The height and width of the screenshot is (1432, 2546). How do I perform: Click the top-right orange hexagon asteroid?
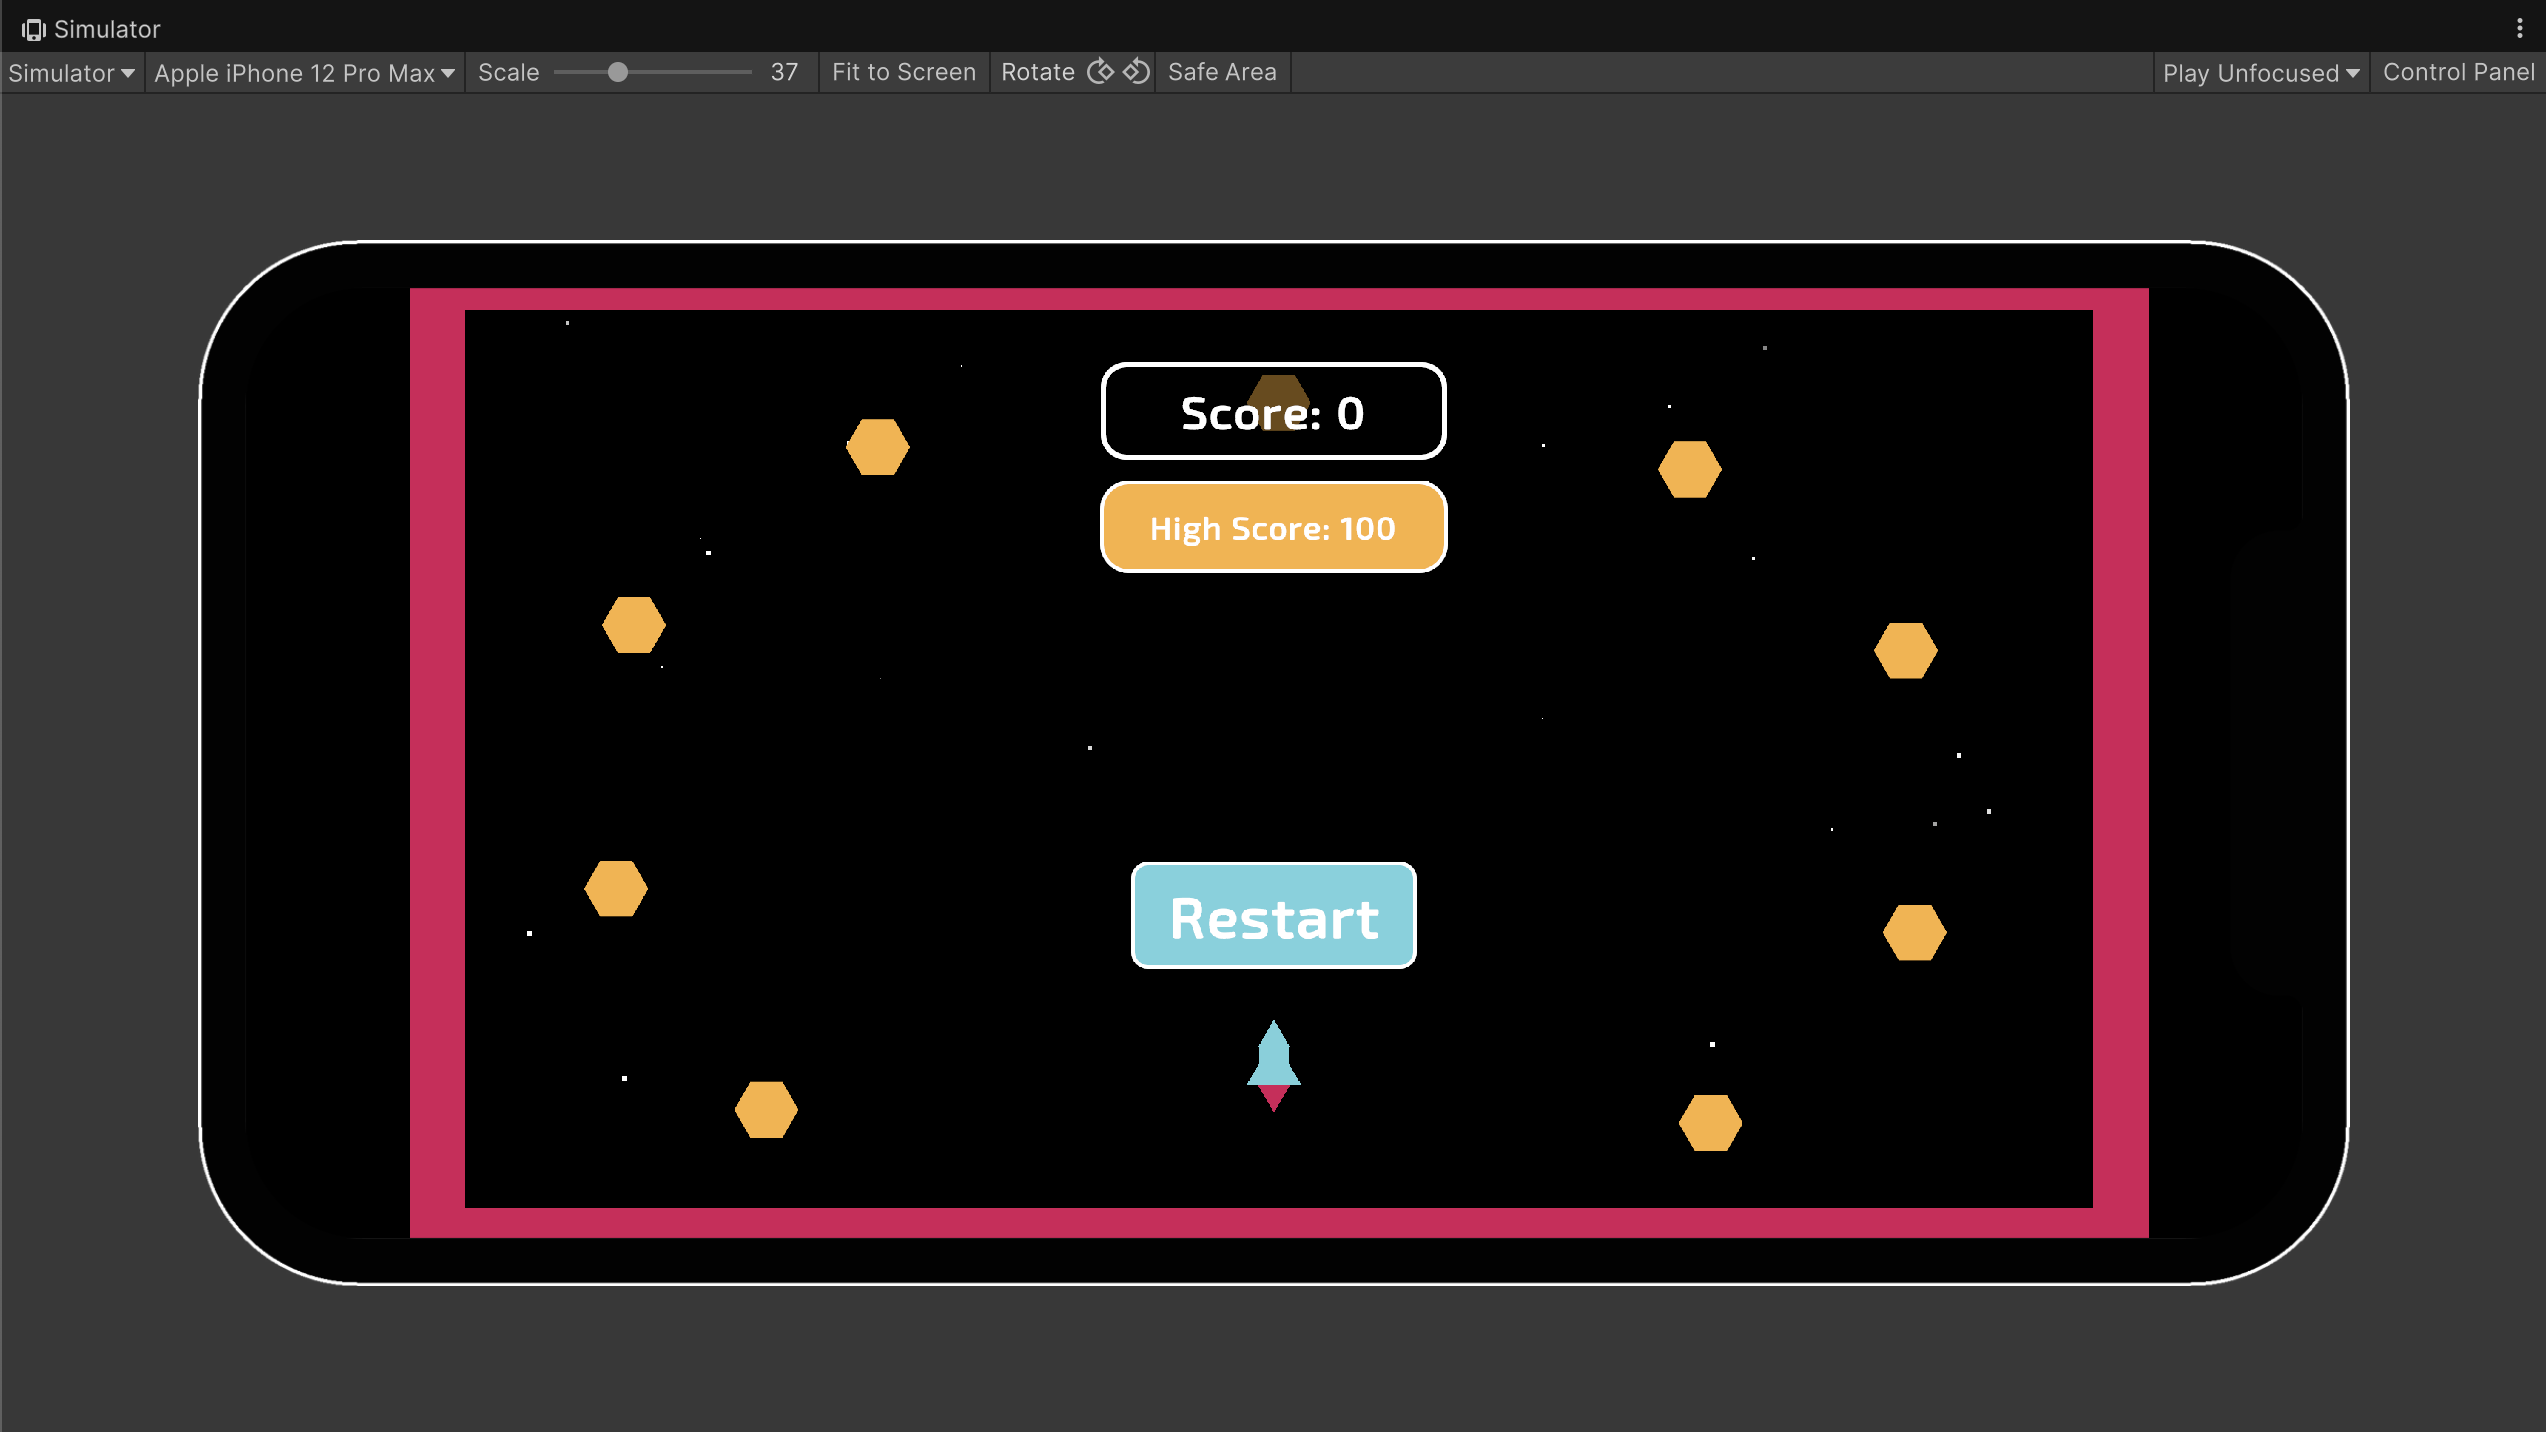point(1689,469)
